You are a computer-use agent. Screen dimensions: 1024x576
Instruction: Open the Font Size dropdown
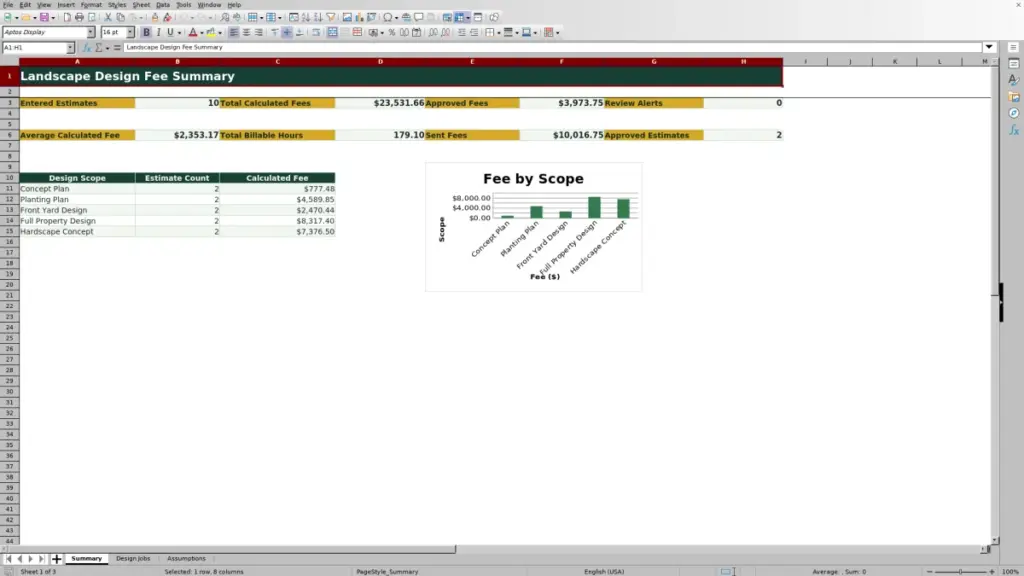[130, 32]
